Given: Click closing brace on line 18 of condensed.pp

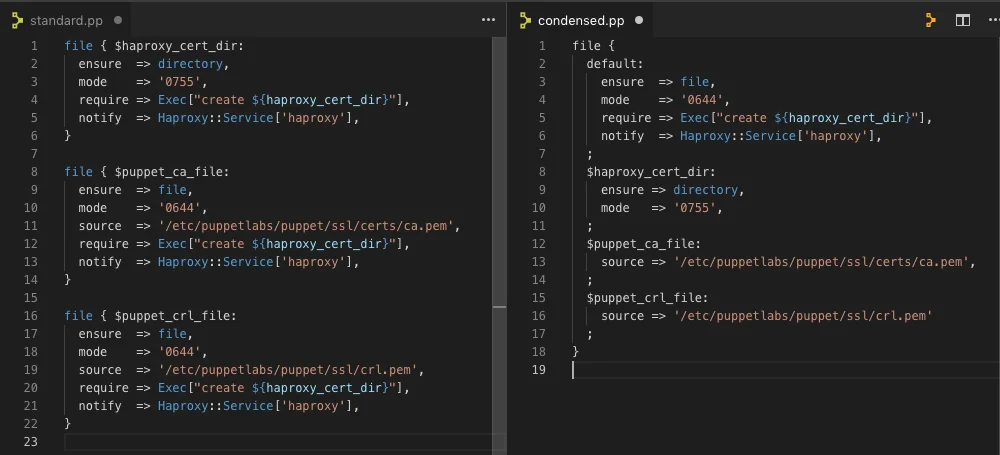Looking at the screenshot, I should point(576,352).
